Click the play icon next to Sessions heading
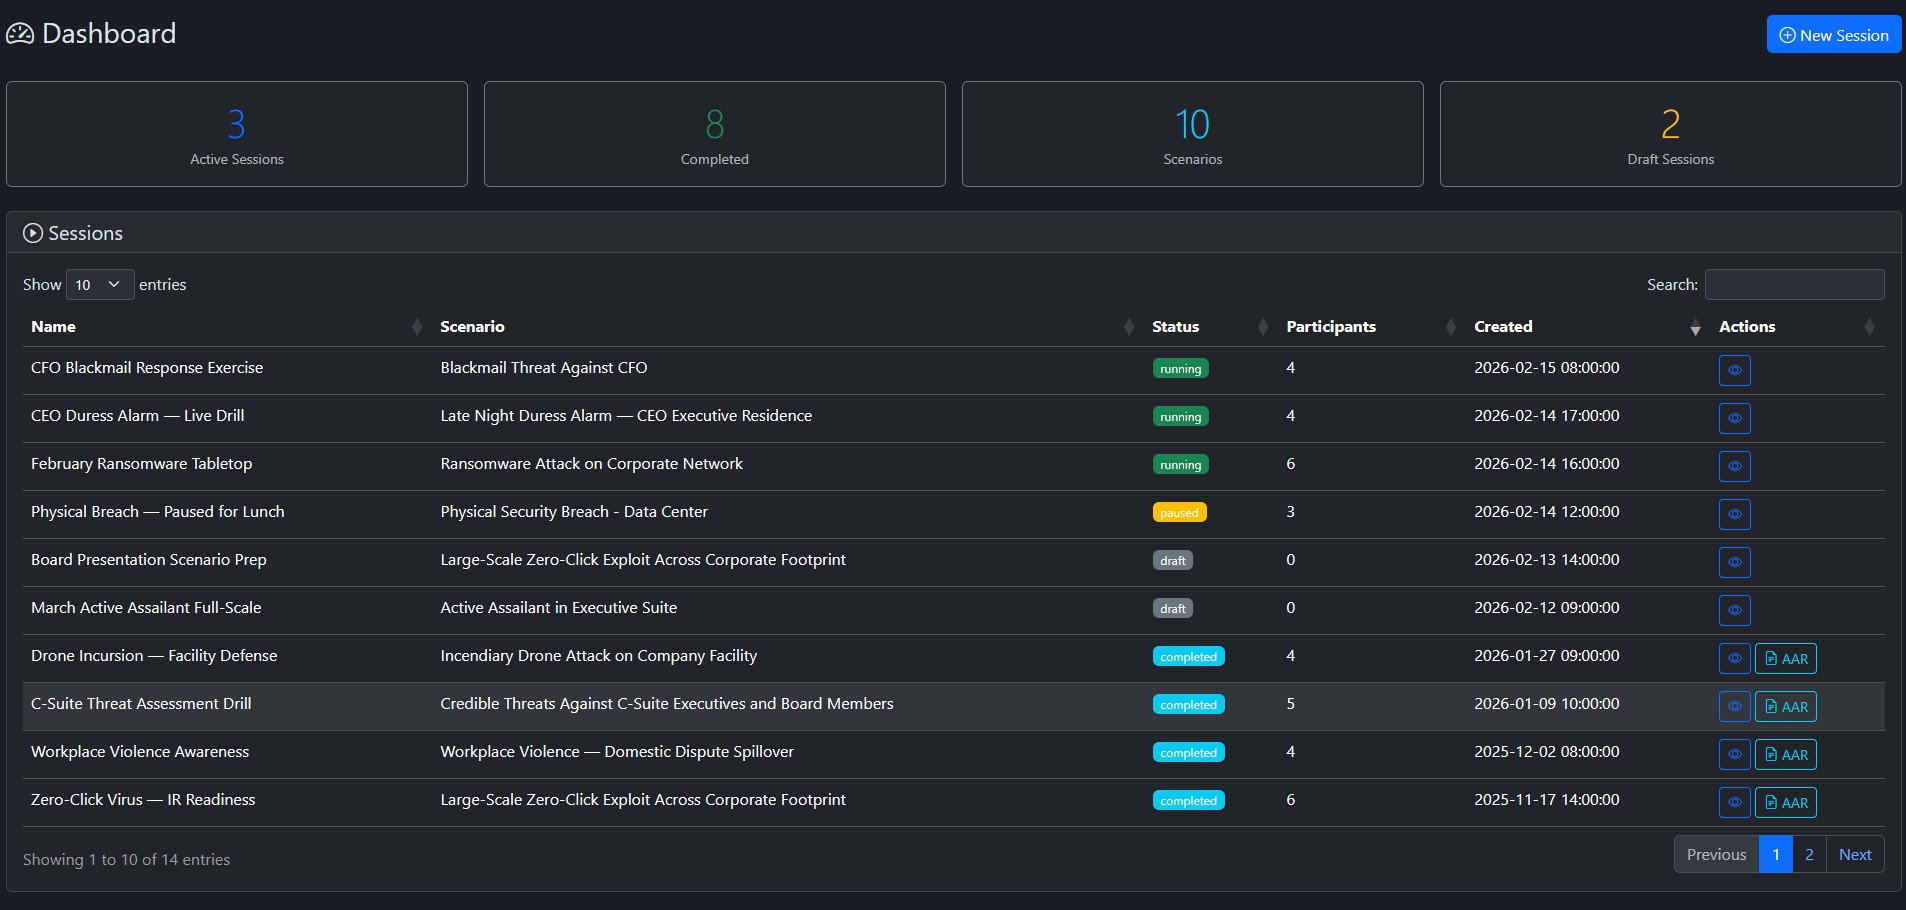Screen dimensions: 1906x910 pyautogui.click(x=33, y=232)
